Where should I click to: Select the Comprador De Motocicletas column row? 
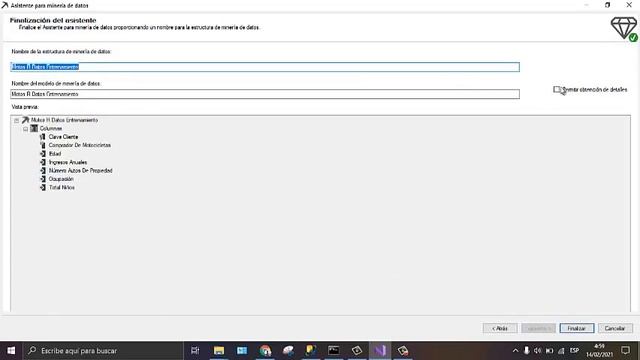click(x=80, y=145)
